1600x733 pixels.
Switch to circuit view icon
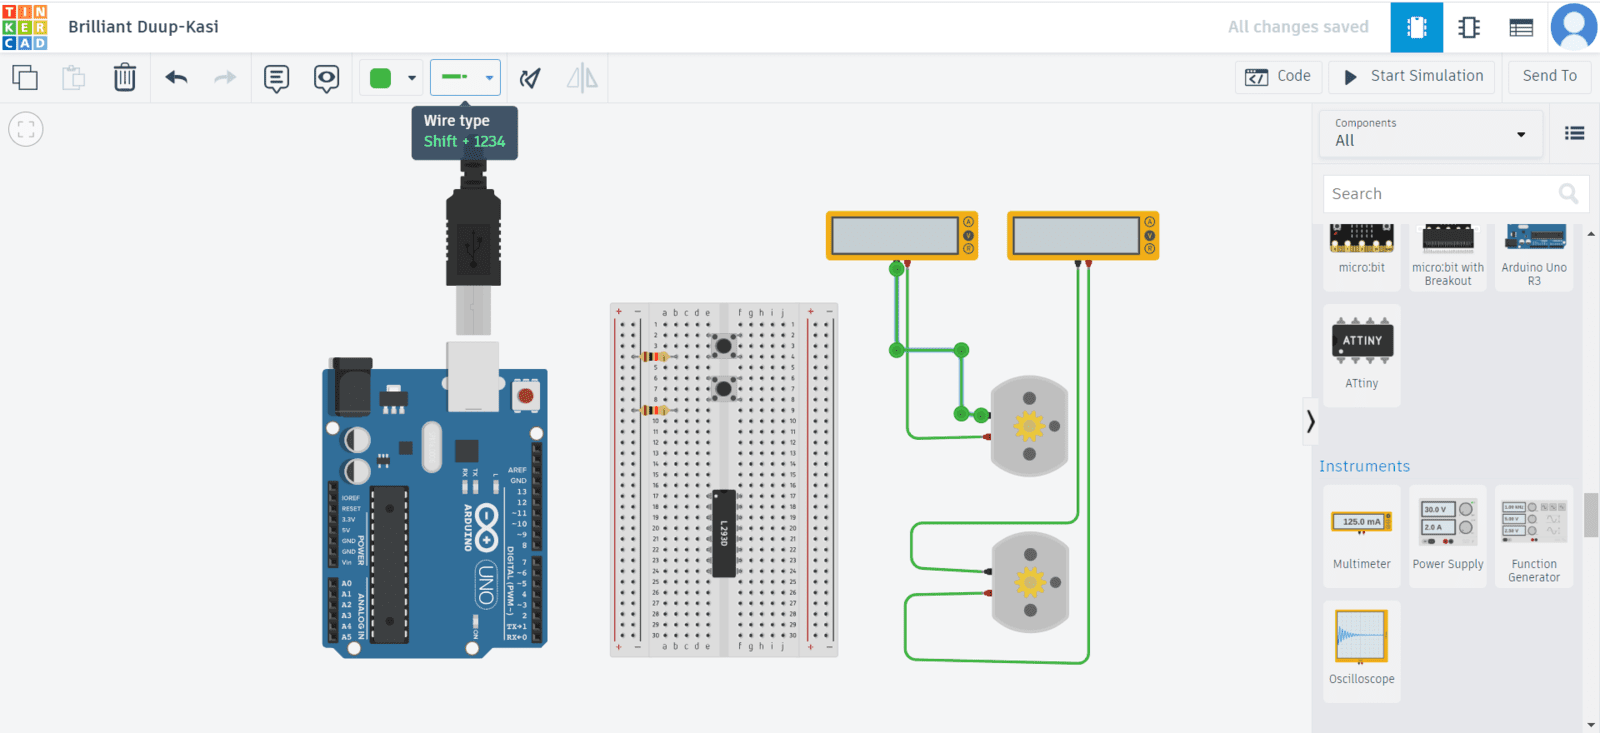point(1416,27)
